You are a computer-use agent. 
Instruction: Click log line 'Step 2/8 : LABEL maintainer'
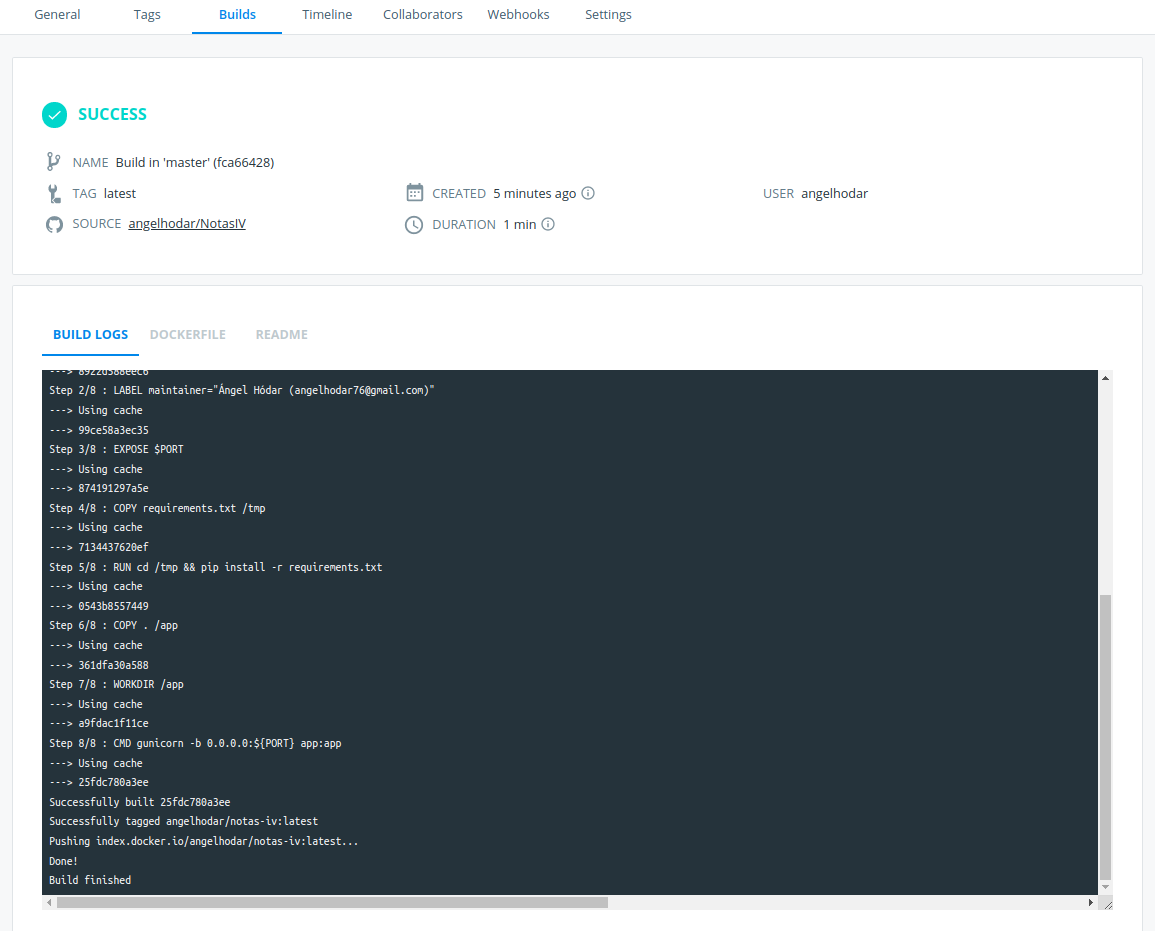coord(242,390)
